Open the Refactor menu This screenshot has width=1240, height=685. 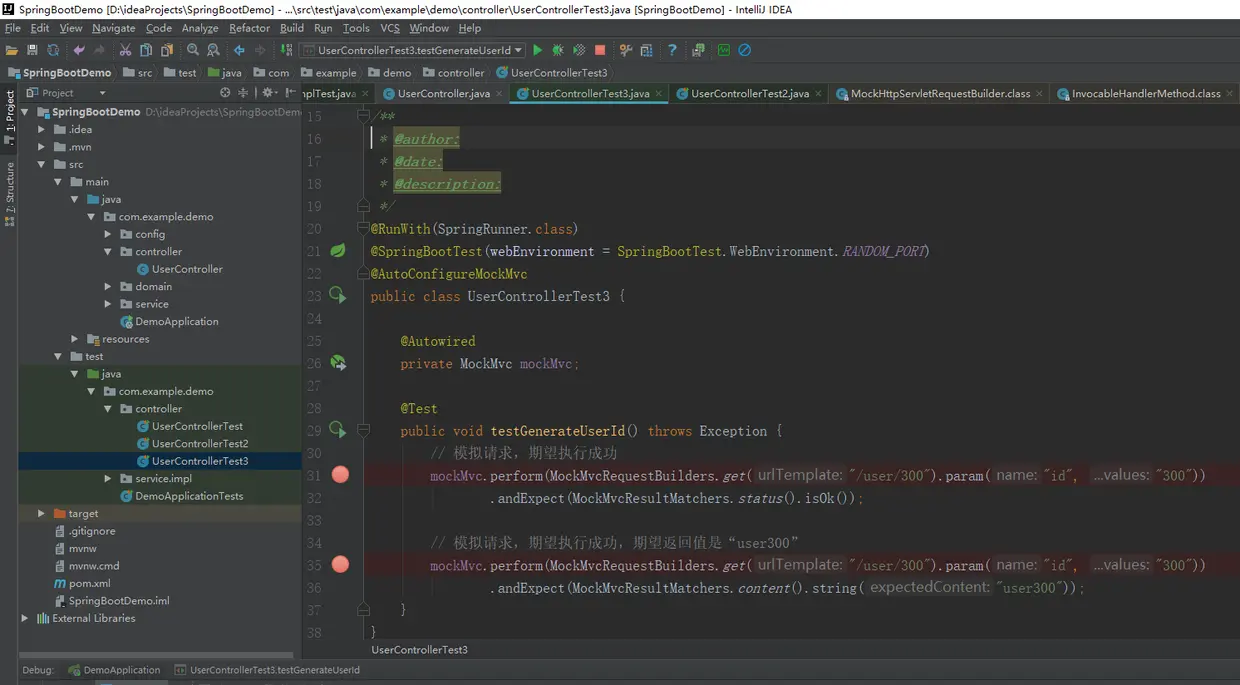point(249,28)
